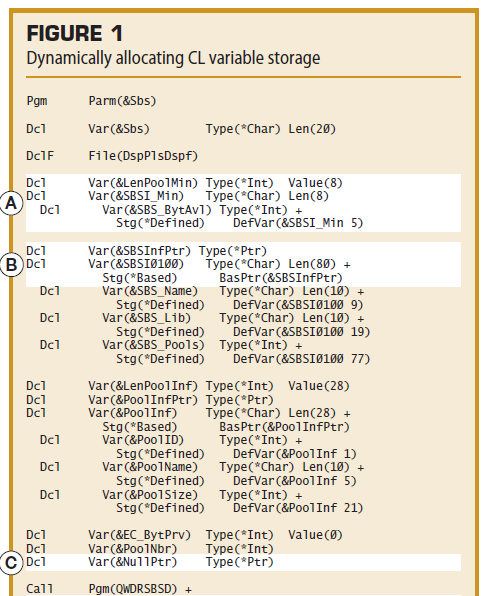The width and height of the screenshot is (489, 596).
Task: Click the BasPtr(&SBSInfPtr) text
Action: [x=281, y=278]
